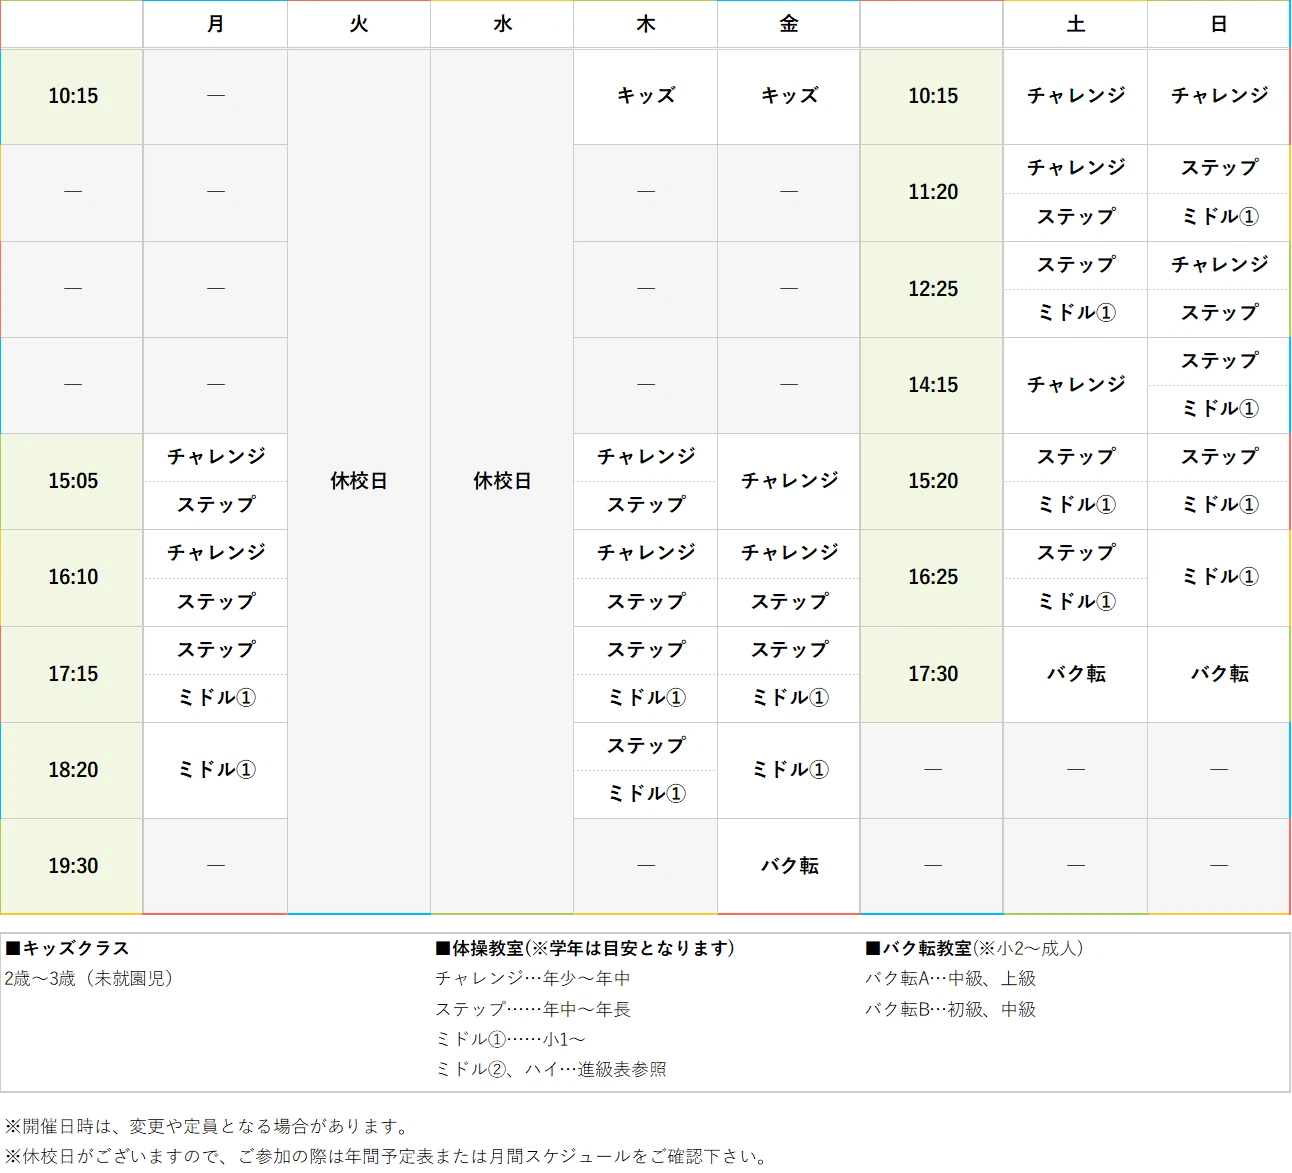This screenshot has width=1292, height=1173.
Task: Click the 日 (Sunday) column header
Action: click(x=1218, y=24)
